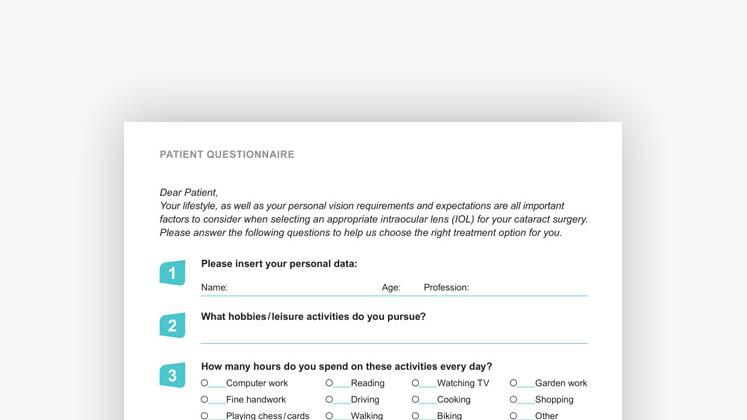Select the Watching TV option circle

pyautogui.click(x=415, y=383)
